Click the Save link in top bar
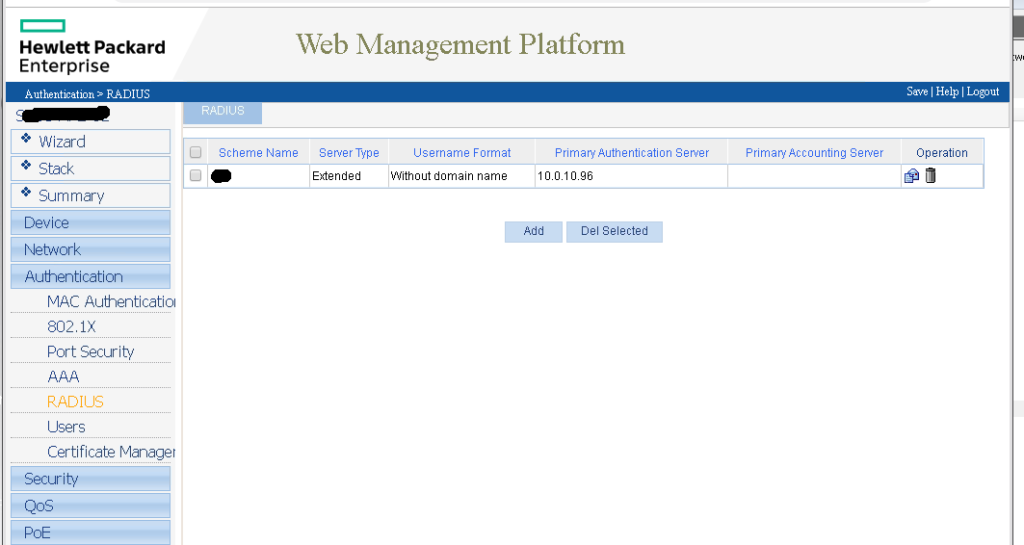Viewport: 1024px width, 545px height. coord(916,92)
